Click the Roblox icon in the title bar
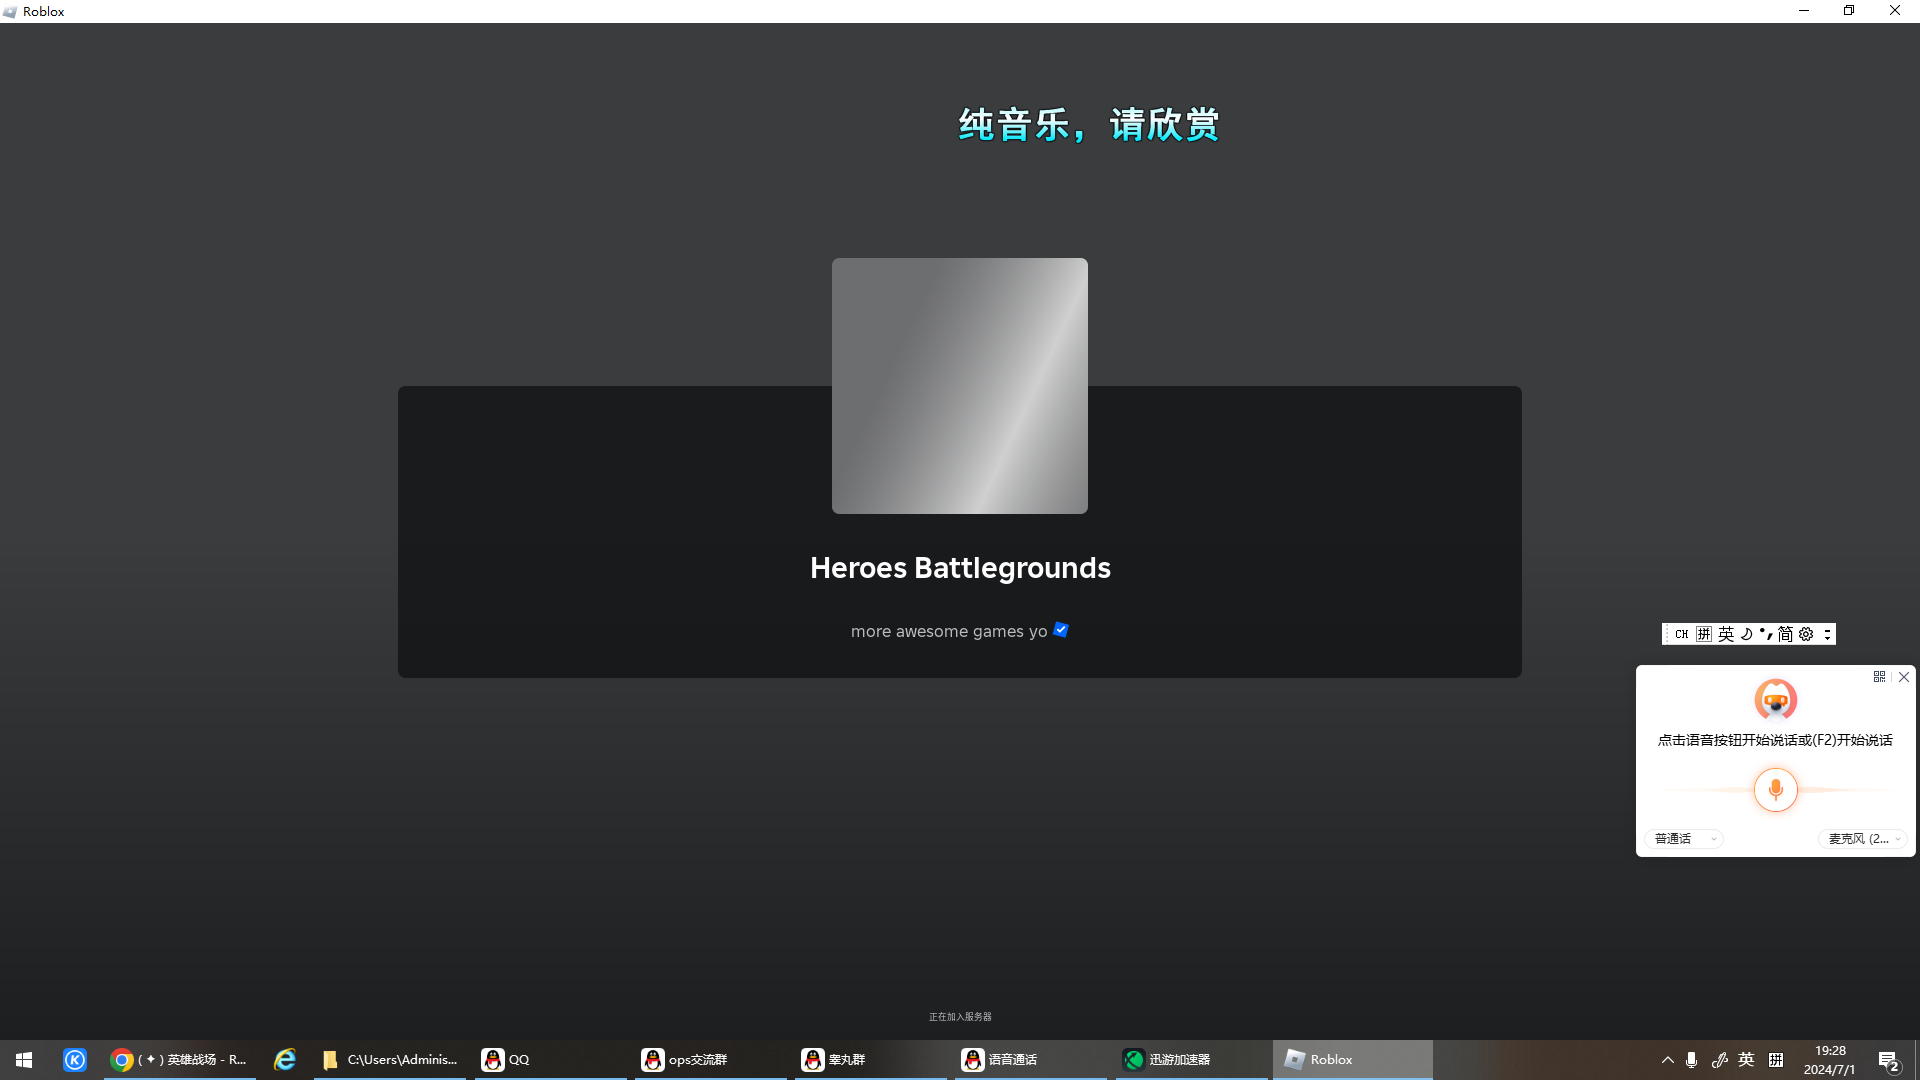The width and height of the screenshot is (1920, 1080). coord(10,12)
